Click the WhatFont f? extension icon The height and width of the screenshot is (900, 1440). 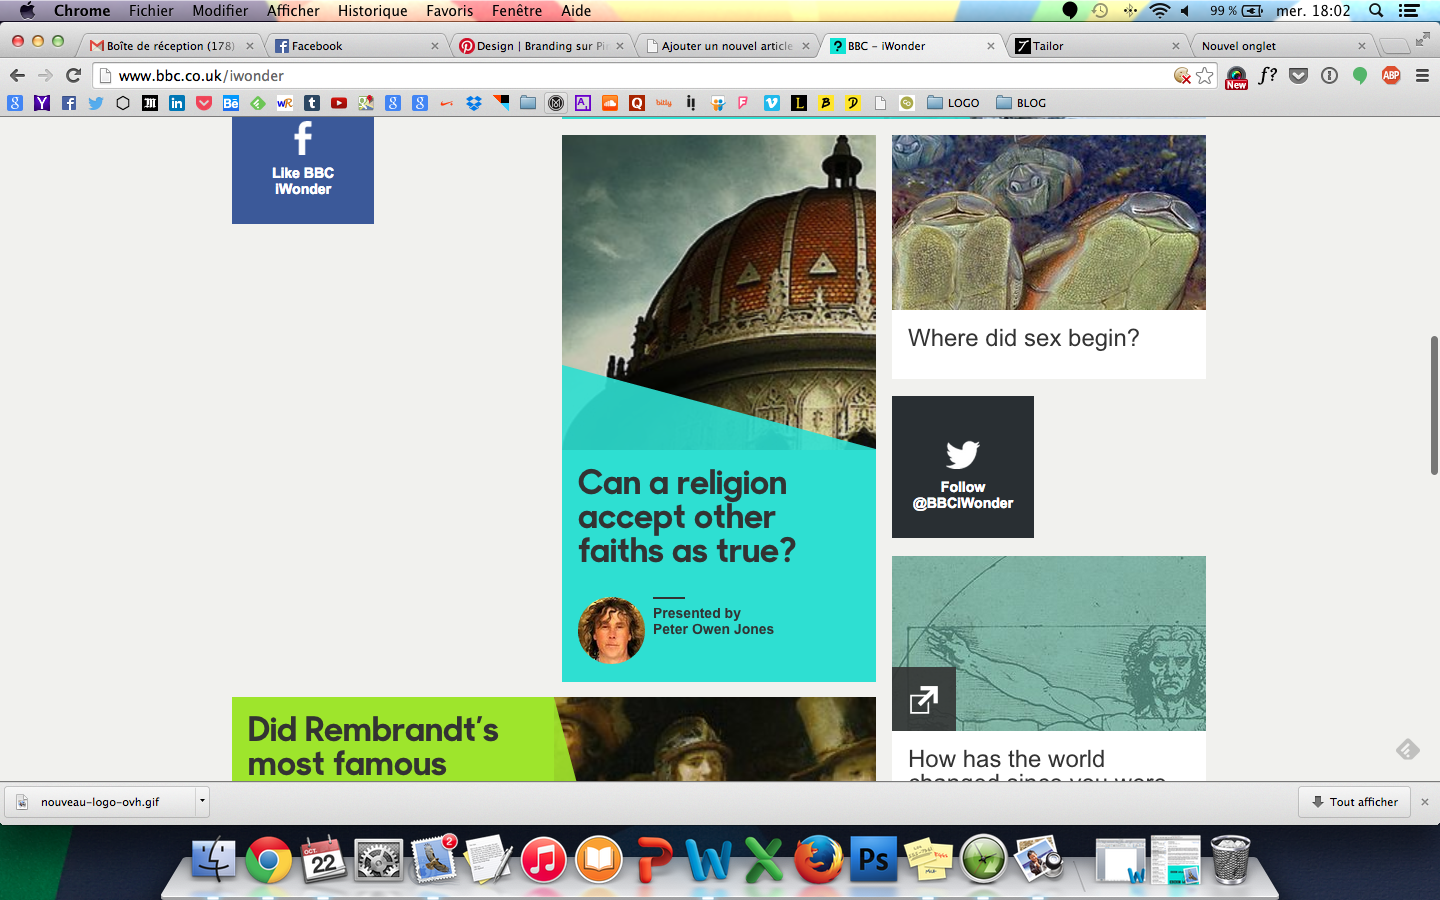click(1267, 76)
